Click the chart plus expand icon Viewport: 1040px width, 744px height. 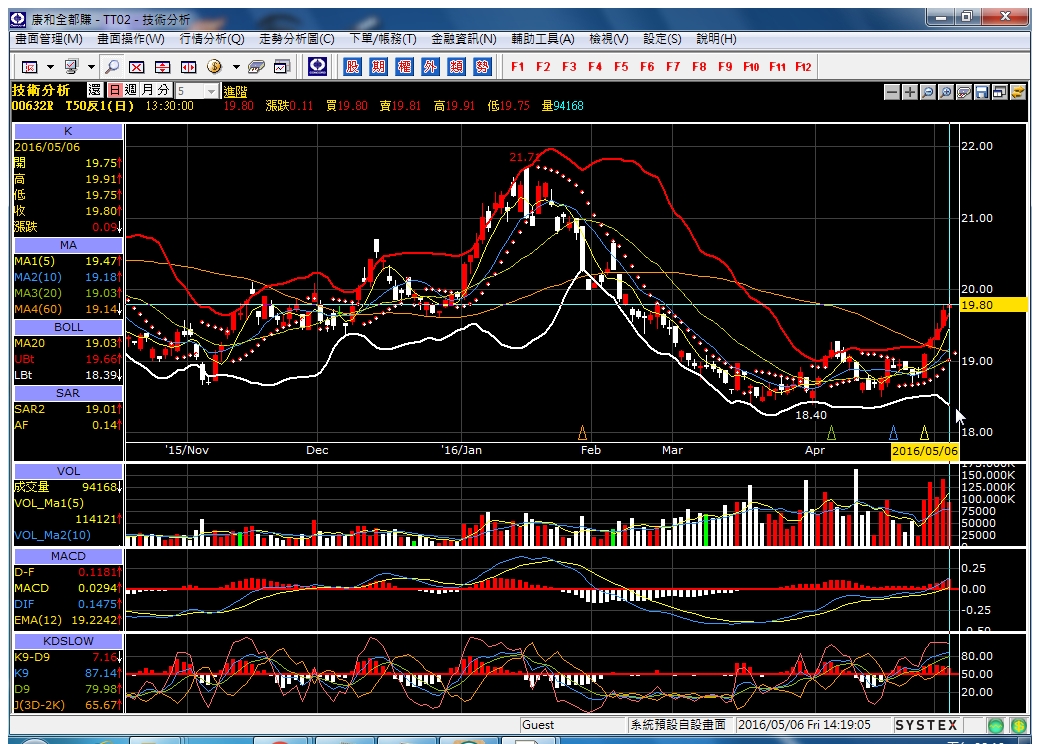910,92
